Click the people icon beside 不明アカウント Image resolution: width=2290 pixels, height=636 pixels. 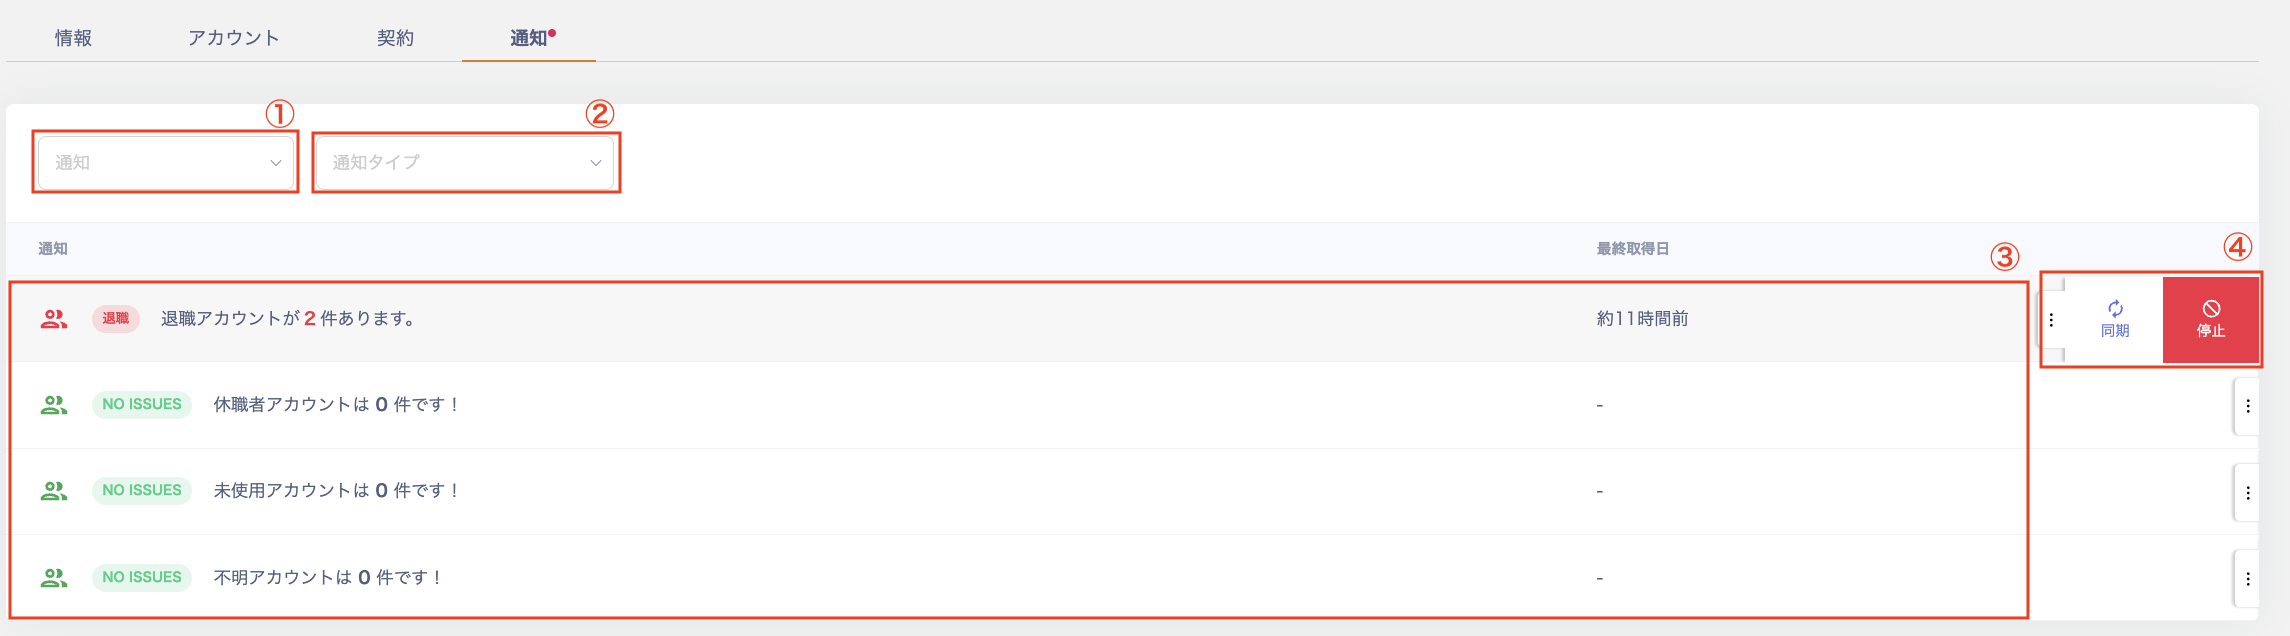click(x=54, y=578)
